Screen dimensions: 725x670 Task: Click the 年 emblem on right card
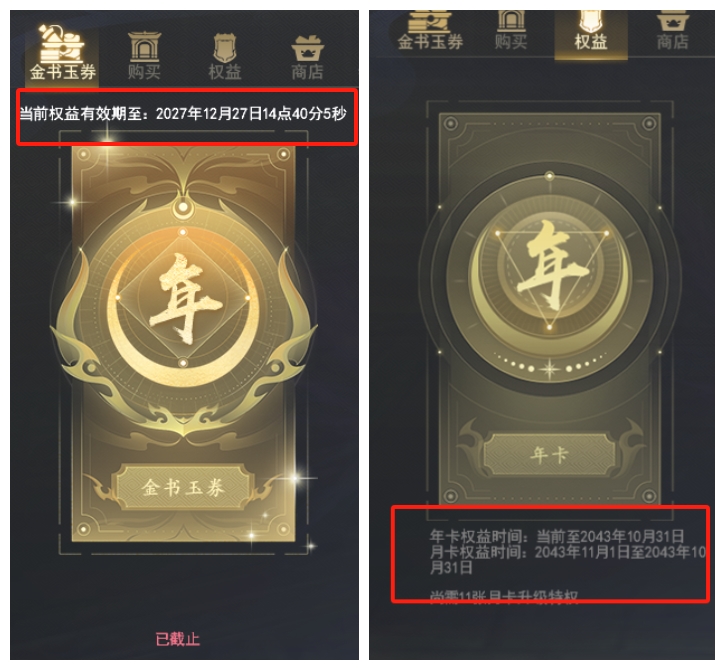click(x=550, y=265)
